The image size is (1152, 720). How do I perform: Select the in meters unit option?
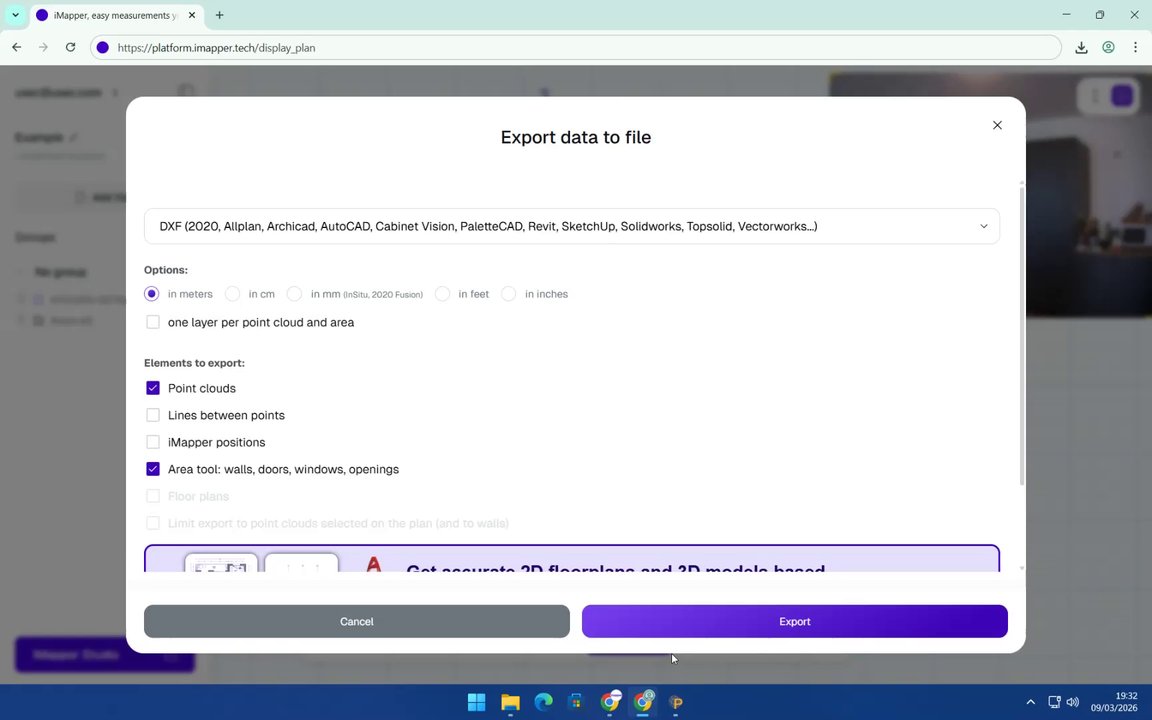(151, 294)
